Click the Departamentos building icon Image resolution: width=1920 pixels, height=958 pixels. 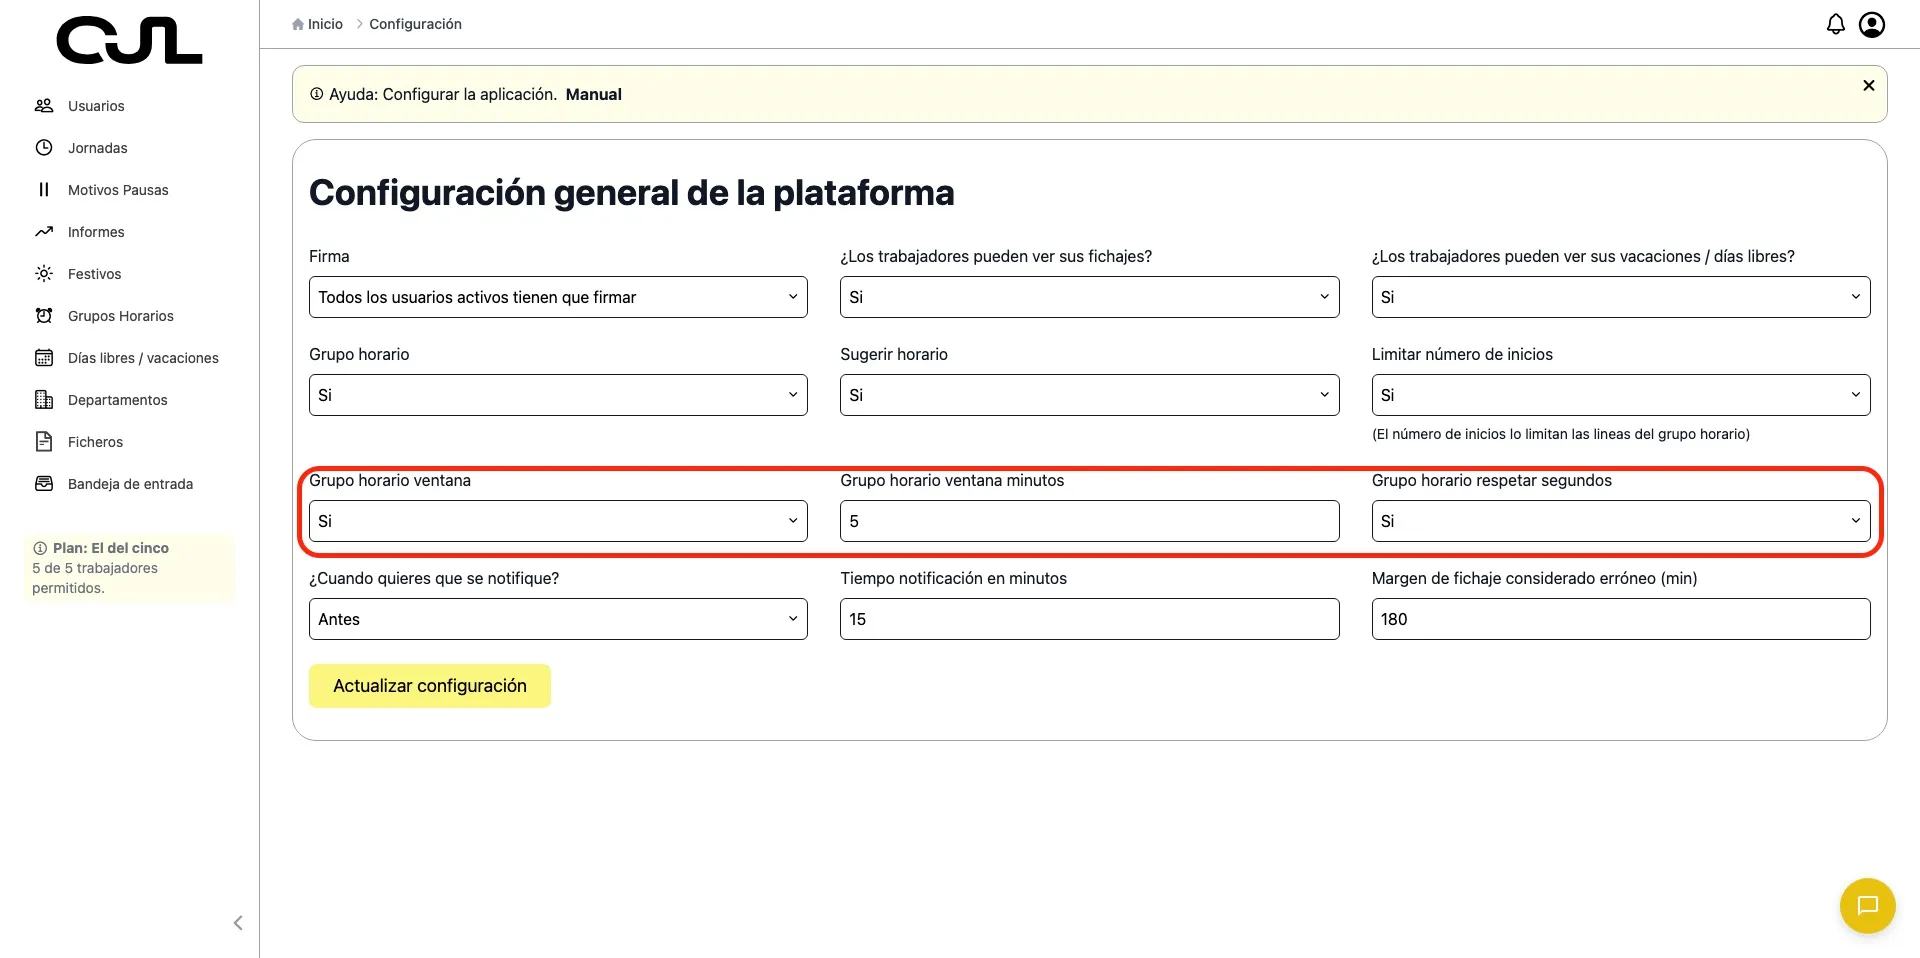coord(44,399)
